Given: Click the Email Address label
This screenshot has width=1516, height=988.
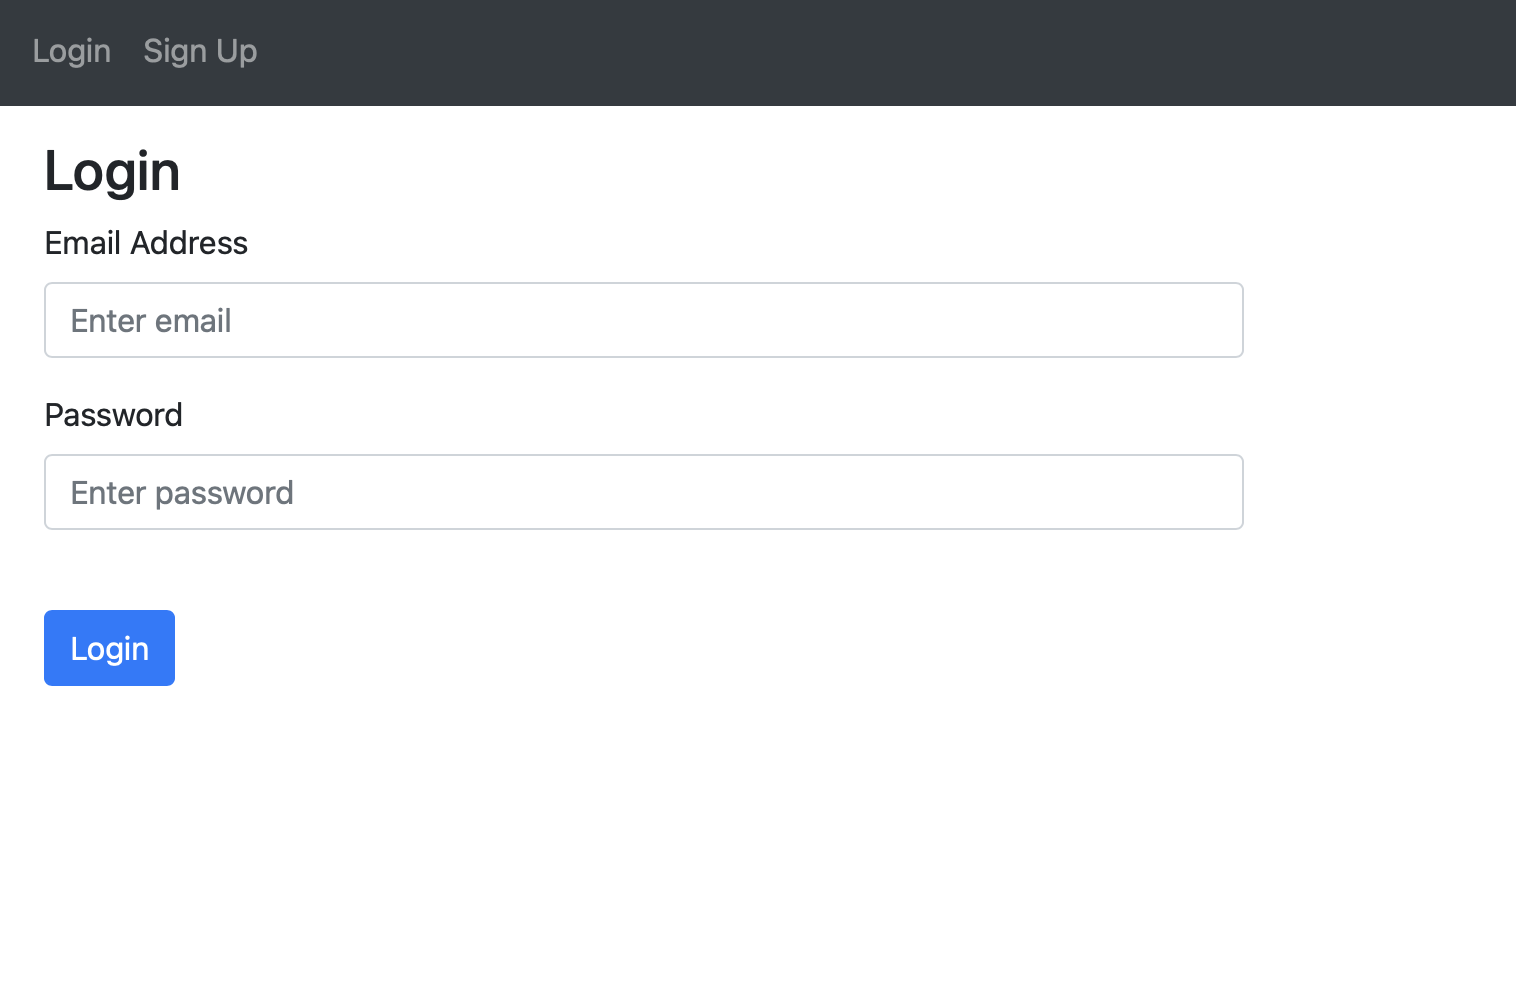Looking at the screenshot, I should (x=146, y=243).
